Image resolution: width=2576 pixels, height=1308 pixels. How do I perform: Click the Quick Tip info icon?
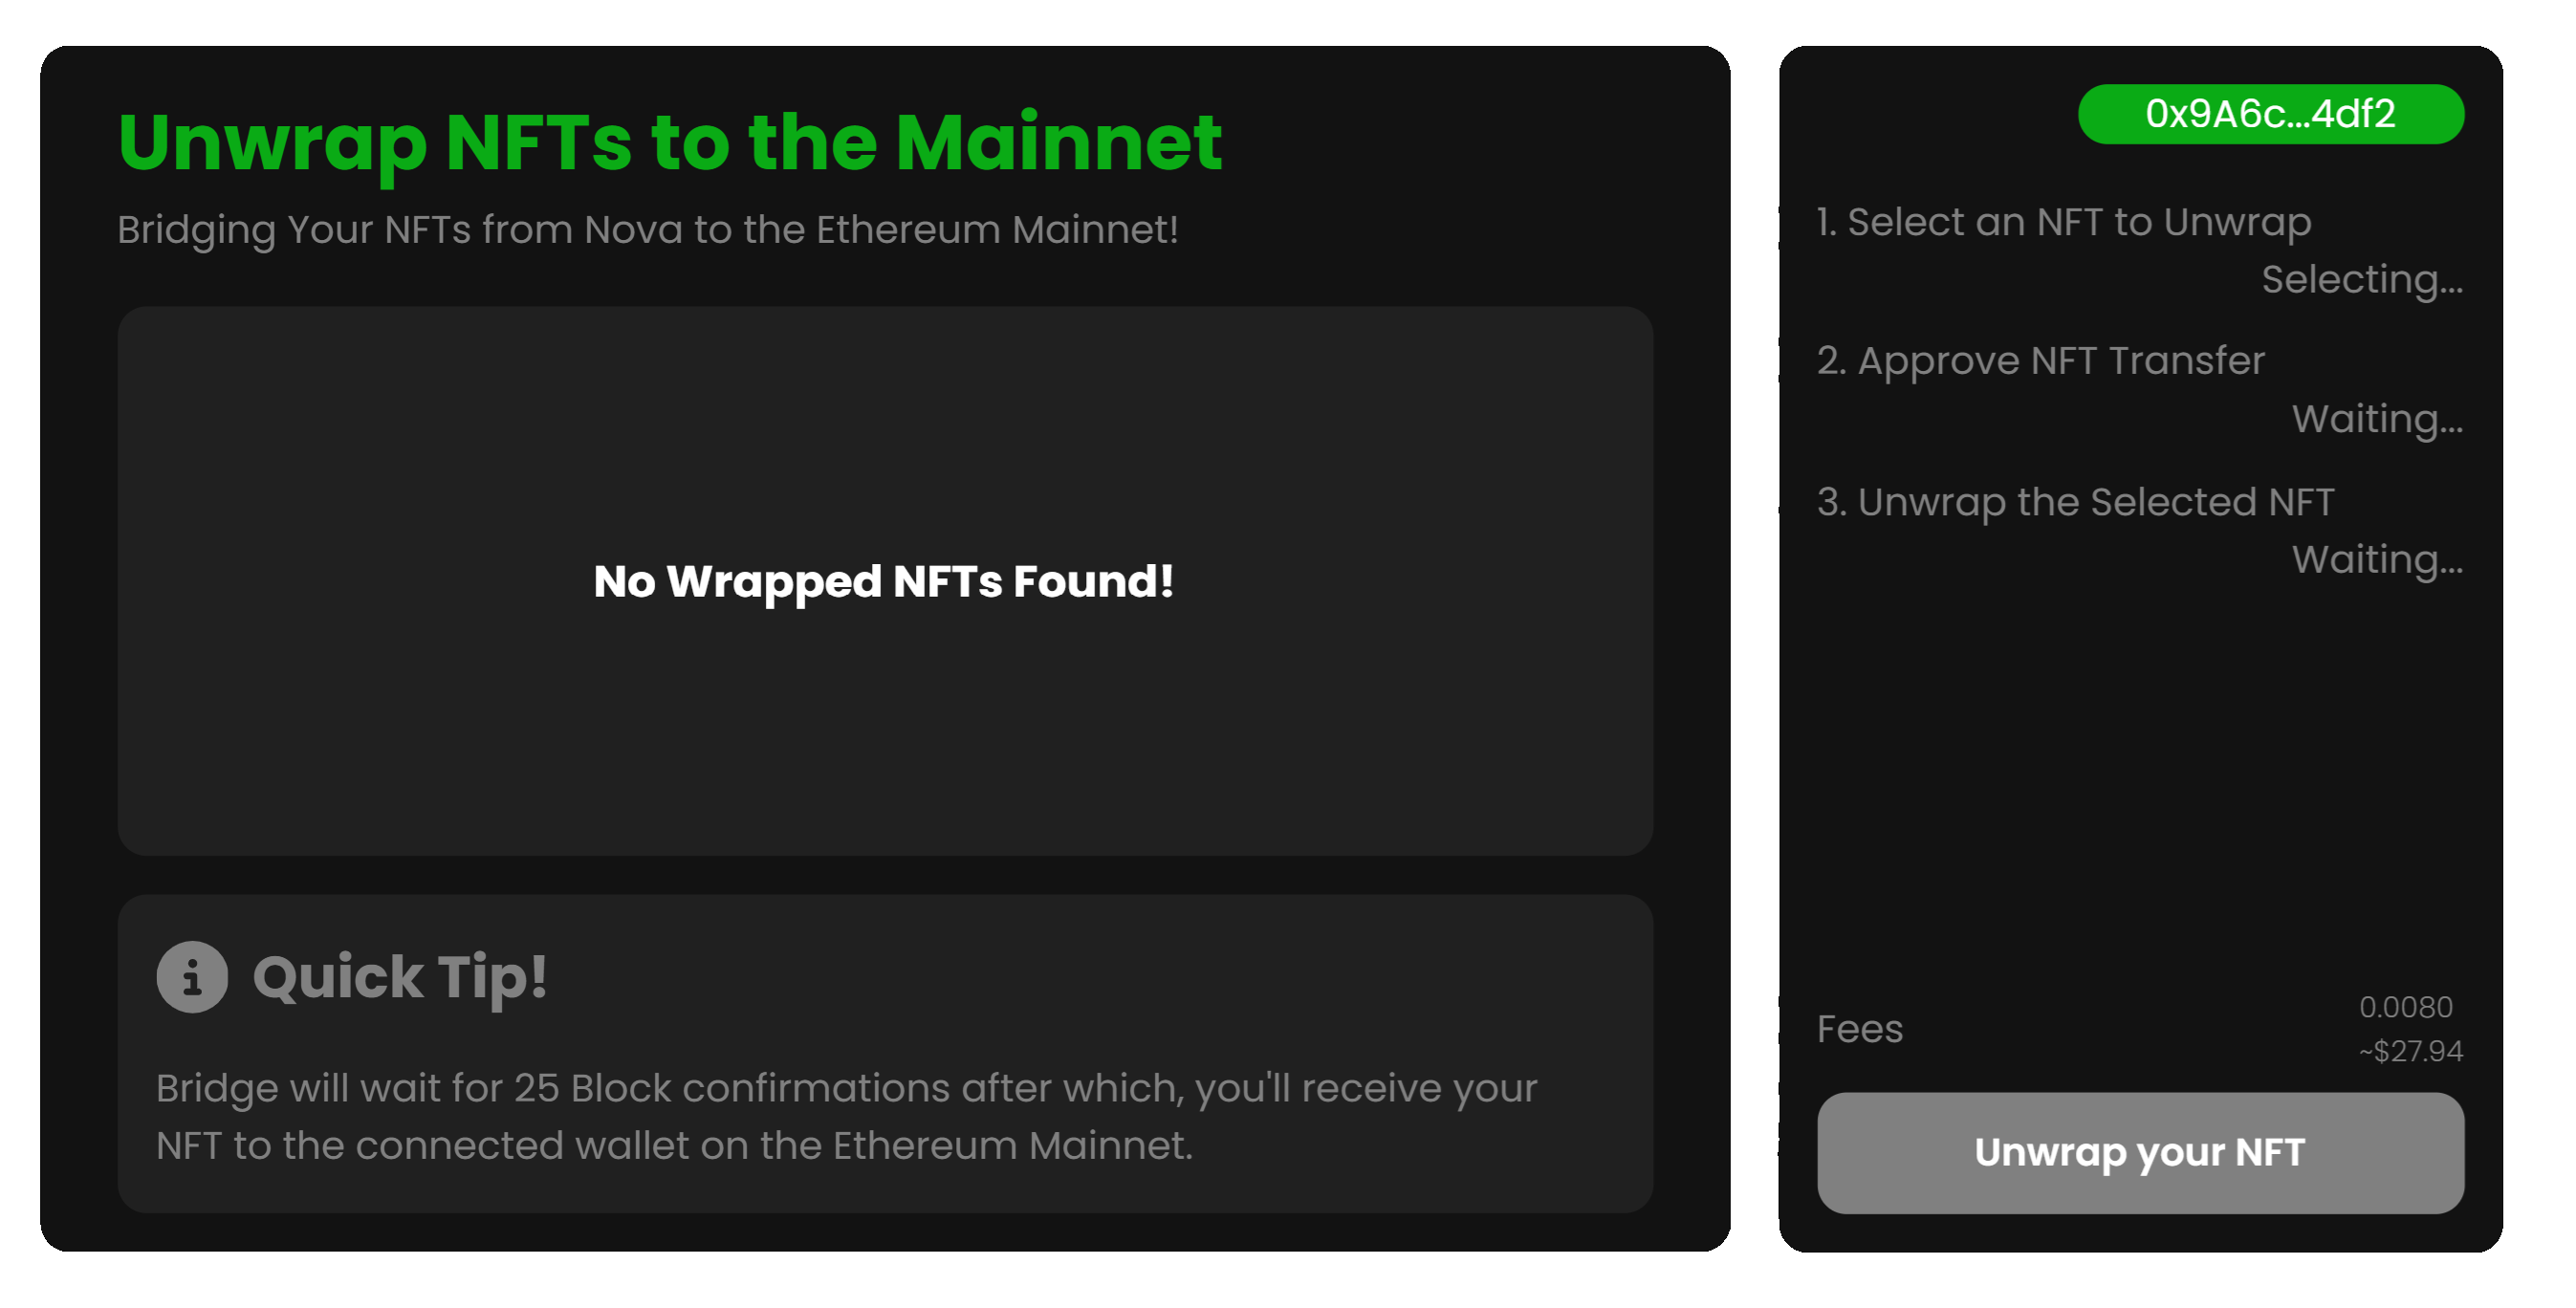192,977
